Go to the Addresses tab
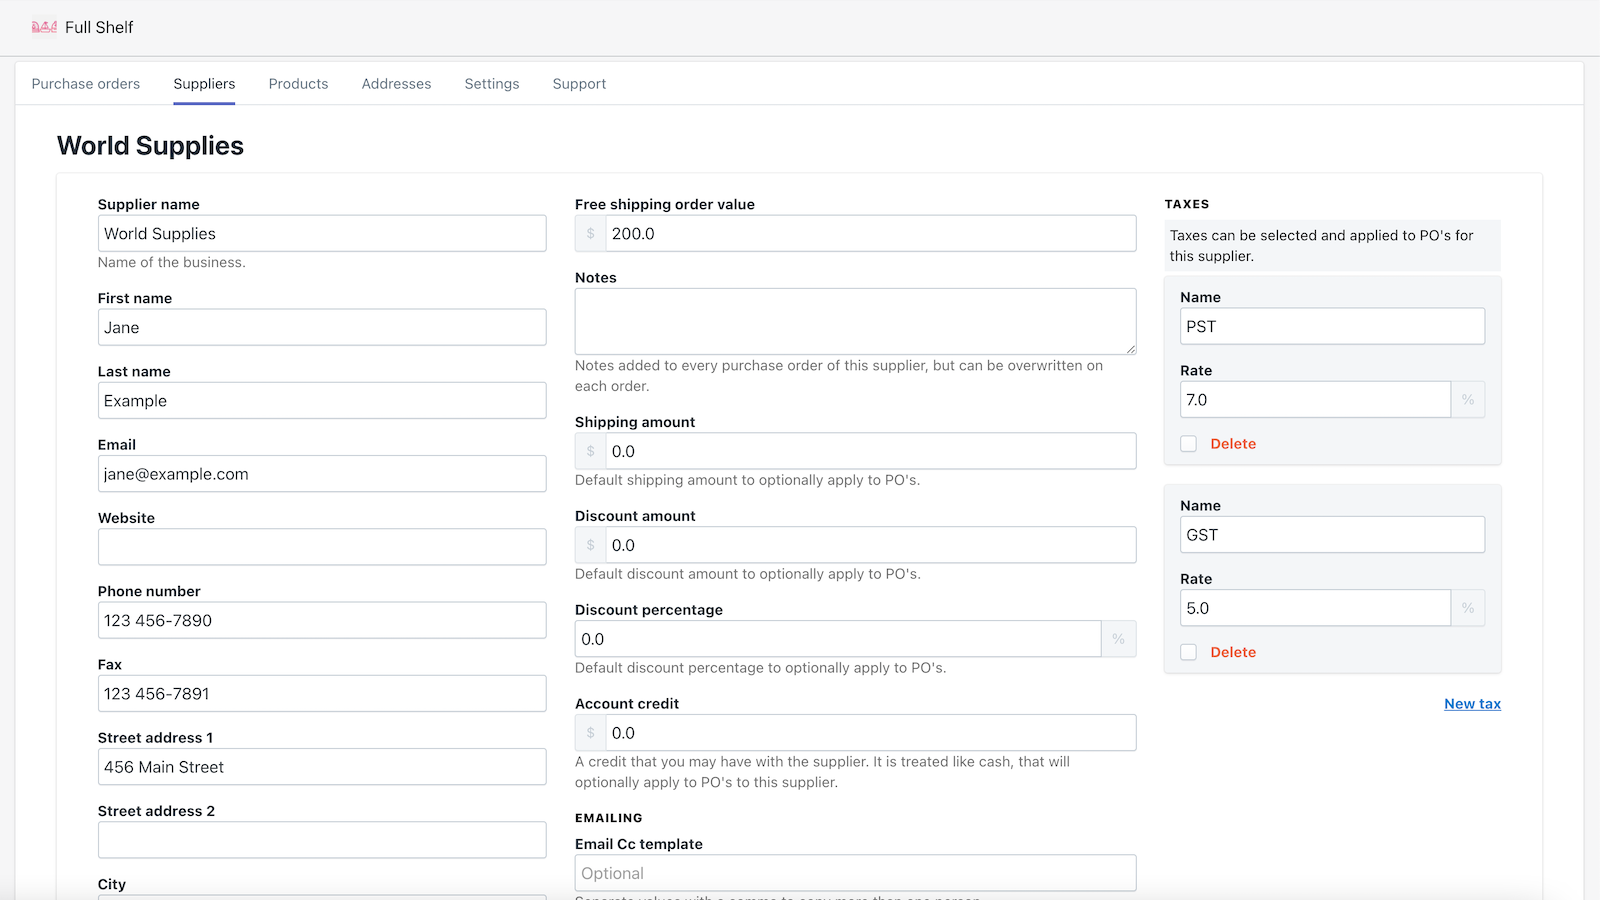Image resolution: width=1600 pixels, height=900 pixels. (396, 84)
